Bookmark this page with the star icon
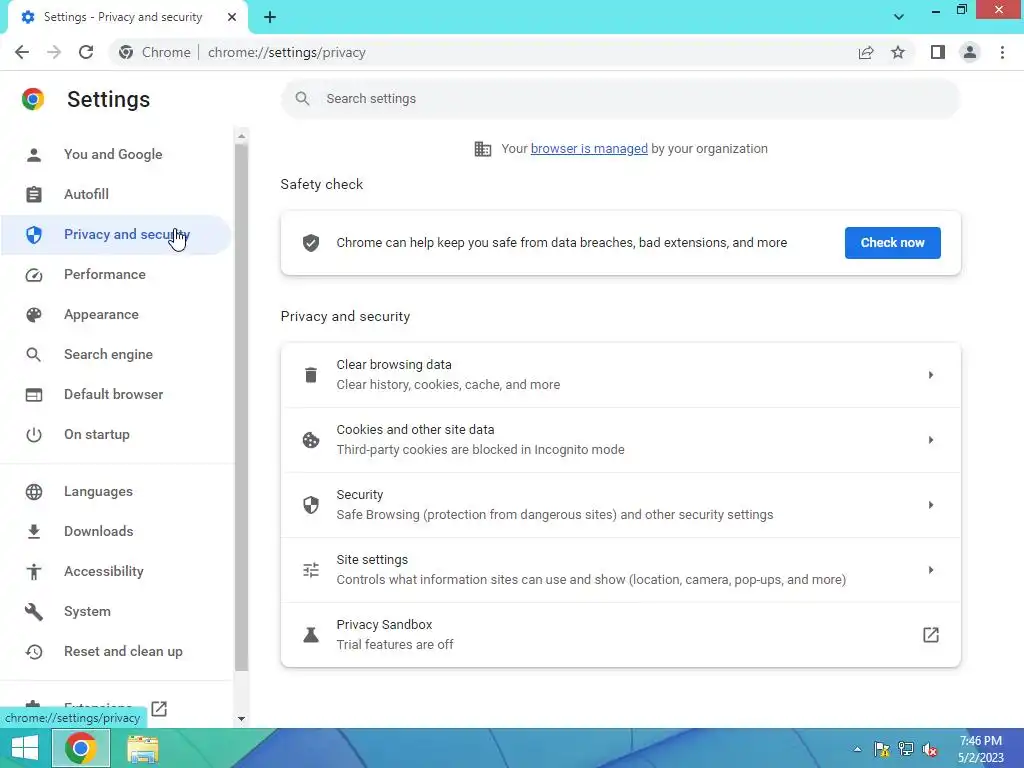This screenshot has width=1024, height=768. click(x=898, y=52)
